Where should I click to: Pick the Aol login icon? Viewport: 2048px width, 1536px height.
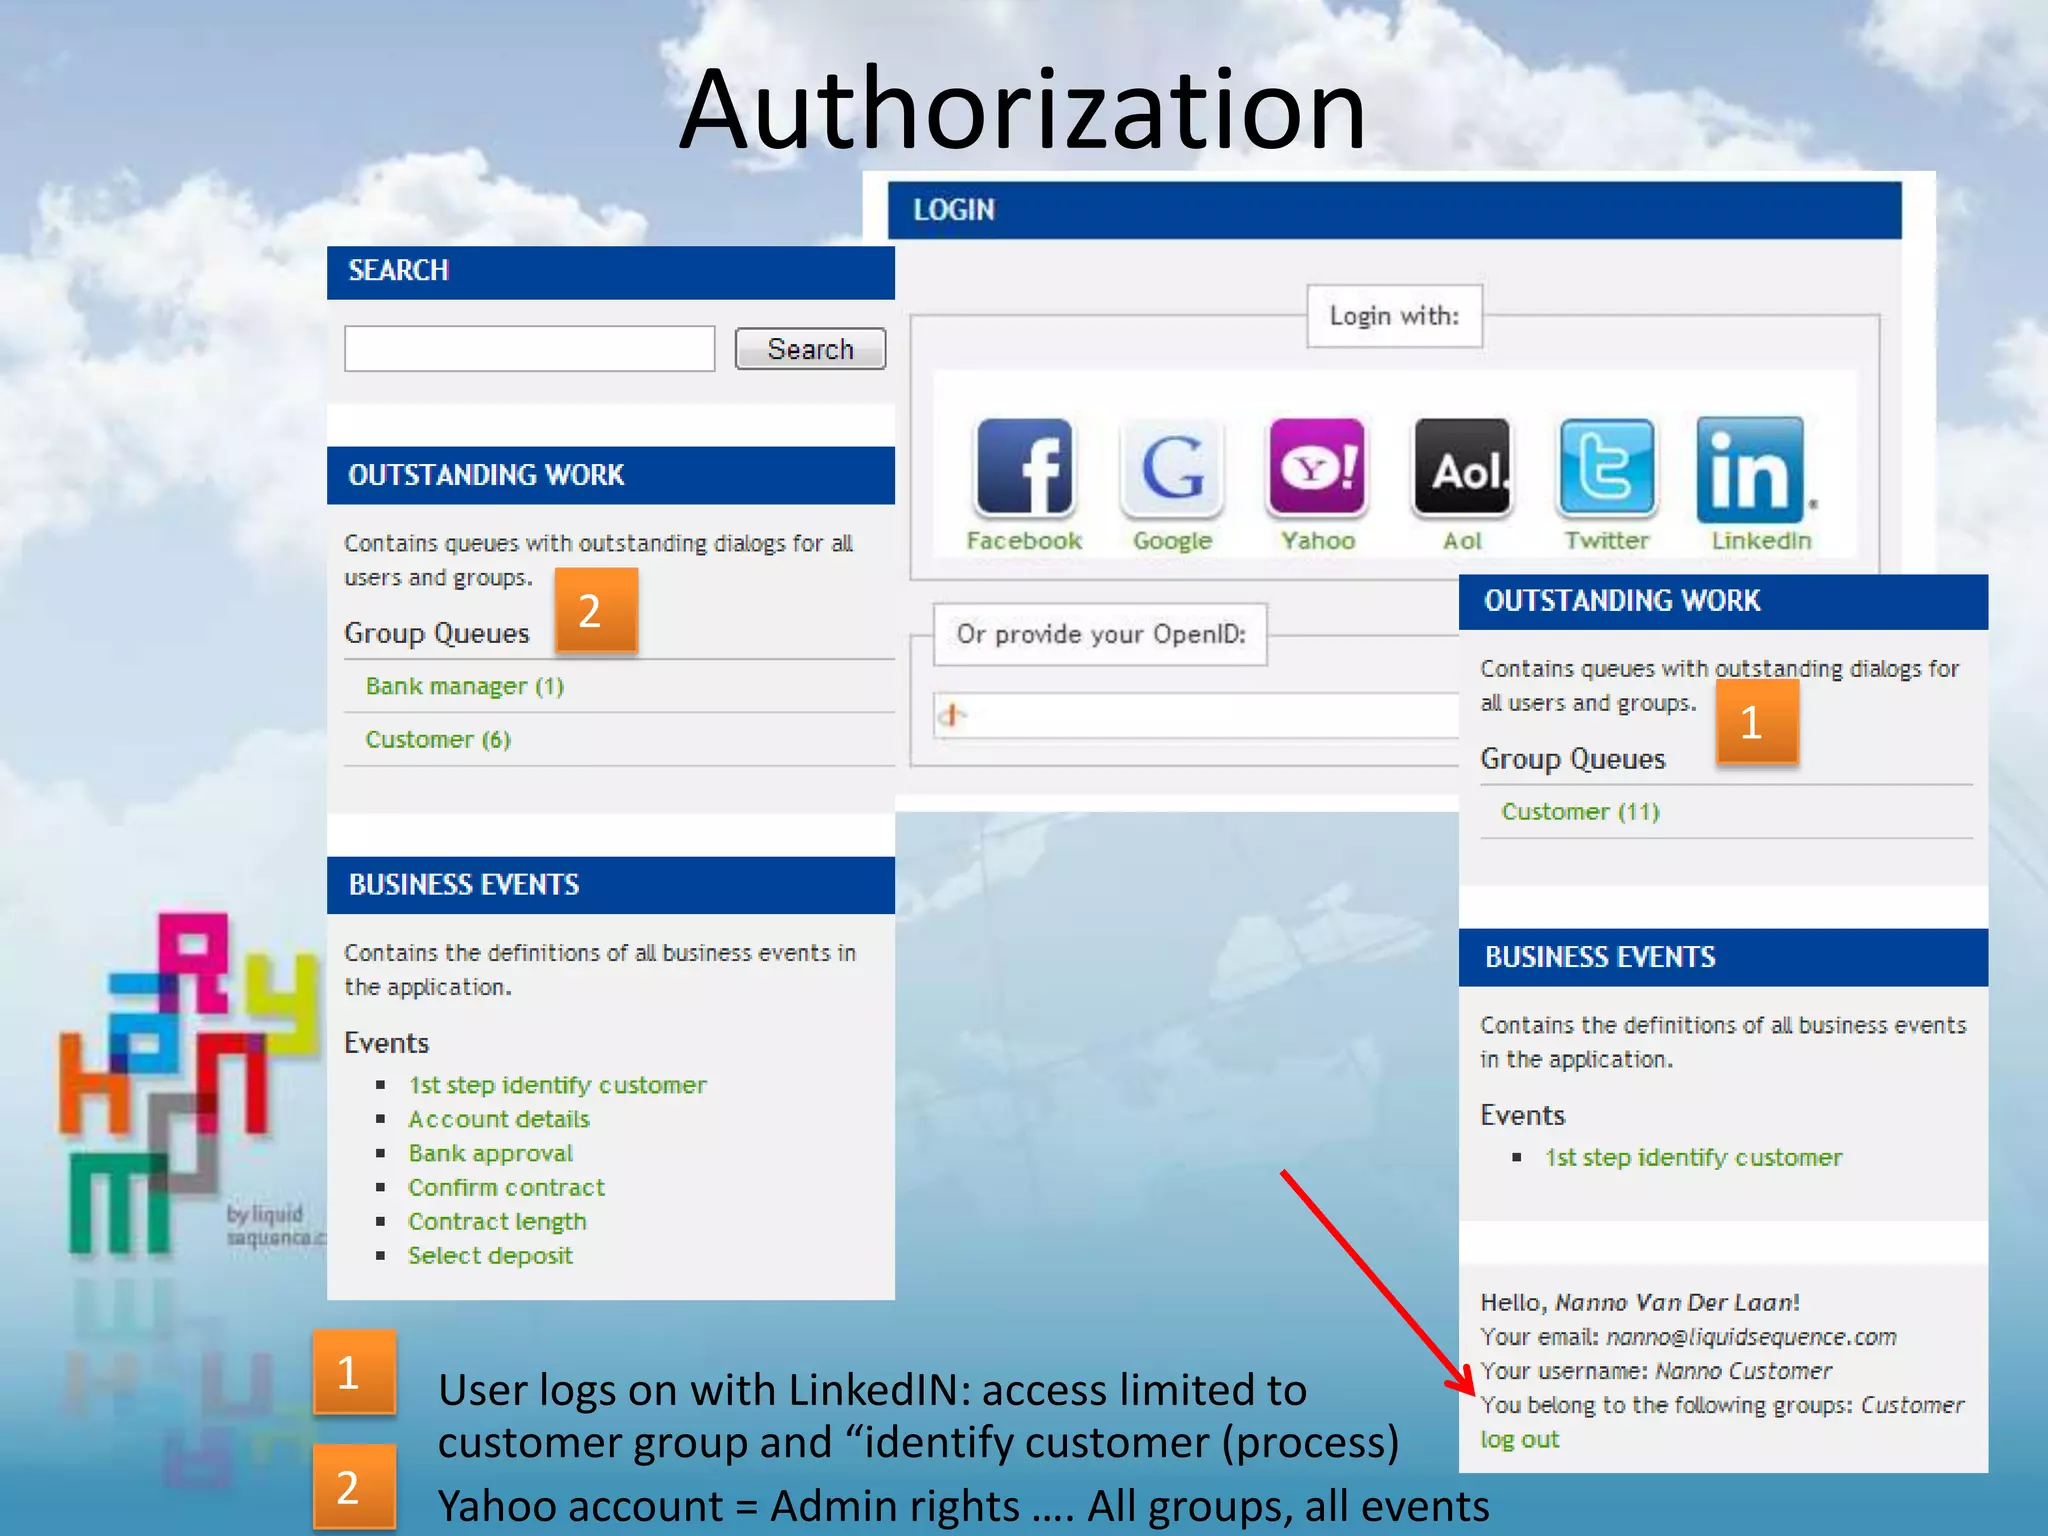point(1462,466)
